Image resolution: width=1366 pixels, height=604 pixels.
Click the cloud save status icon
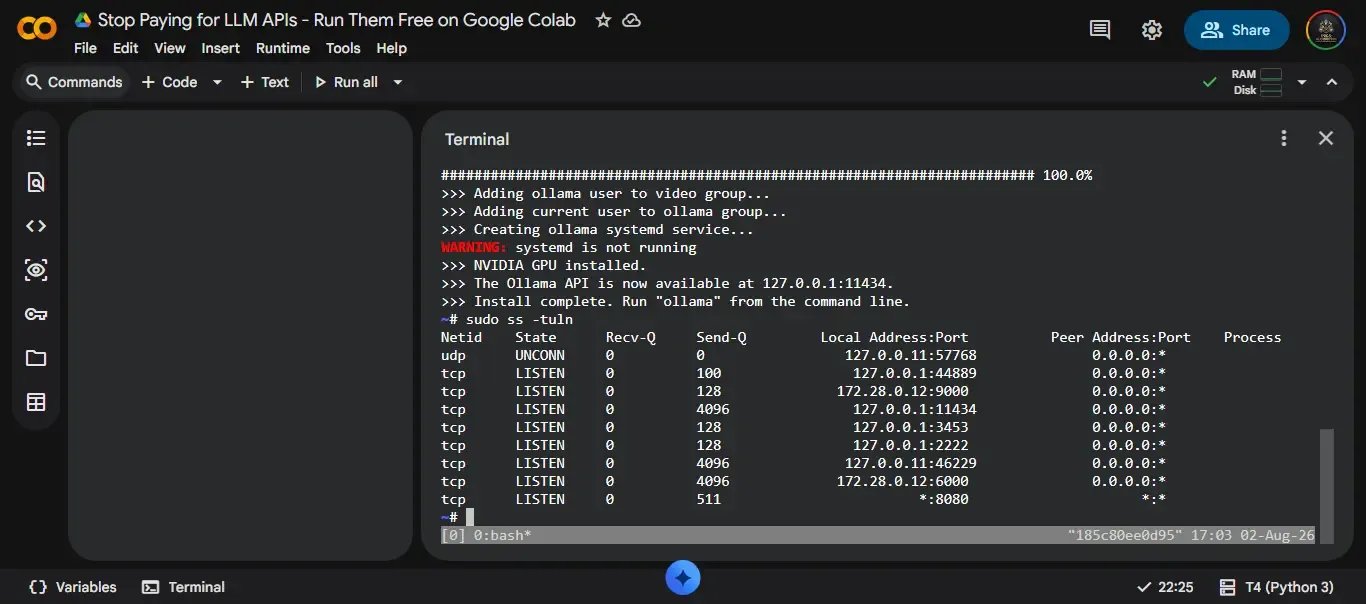click(x=631, y=20)
